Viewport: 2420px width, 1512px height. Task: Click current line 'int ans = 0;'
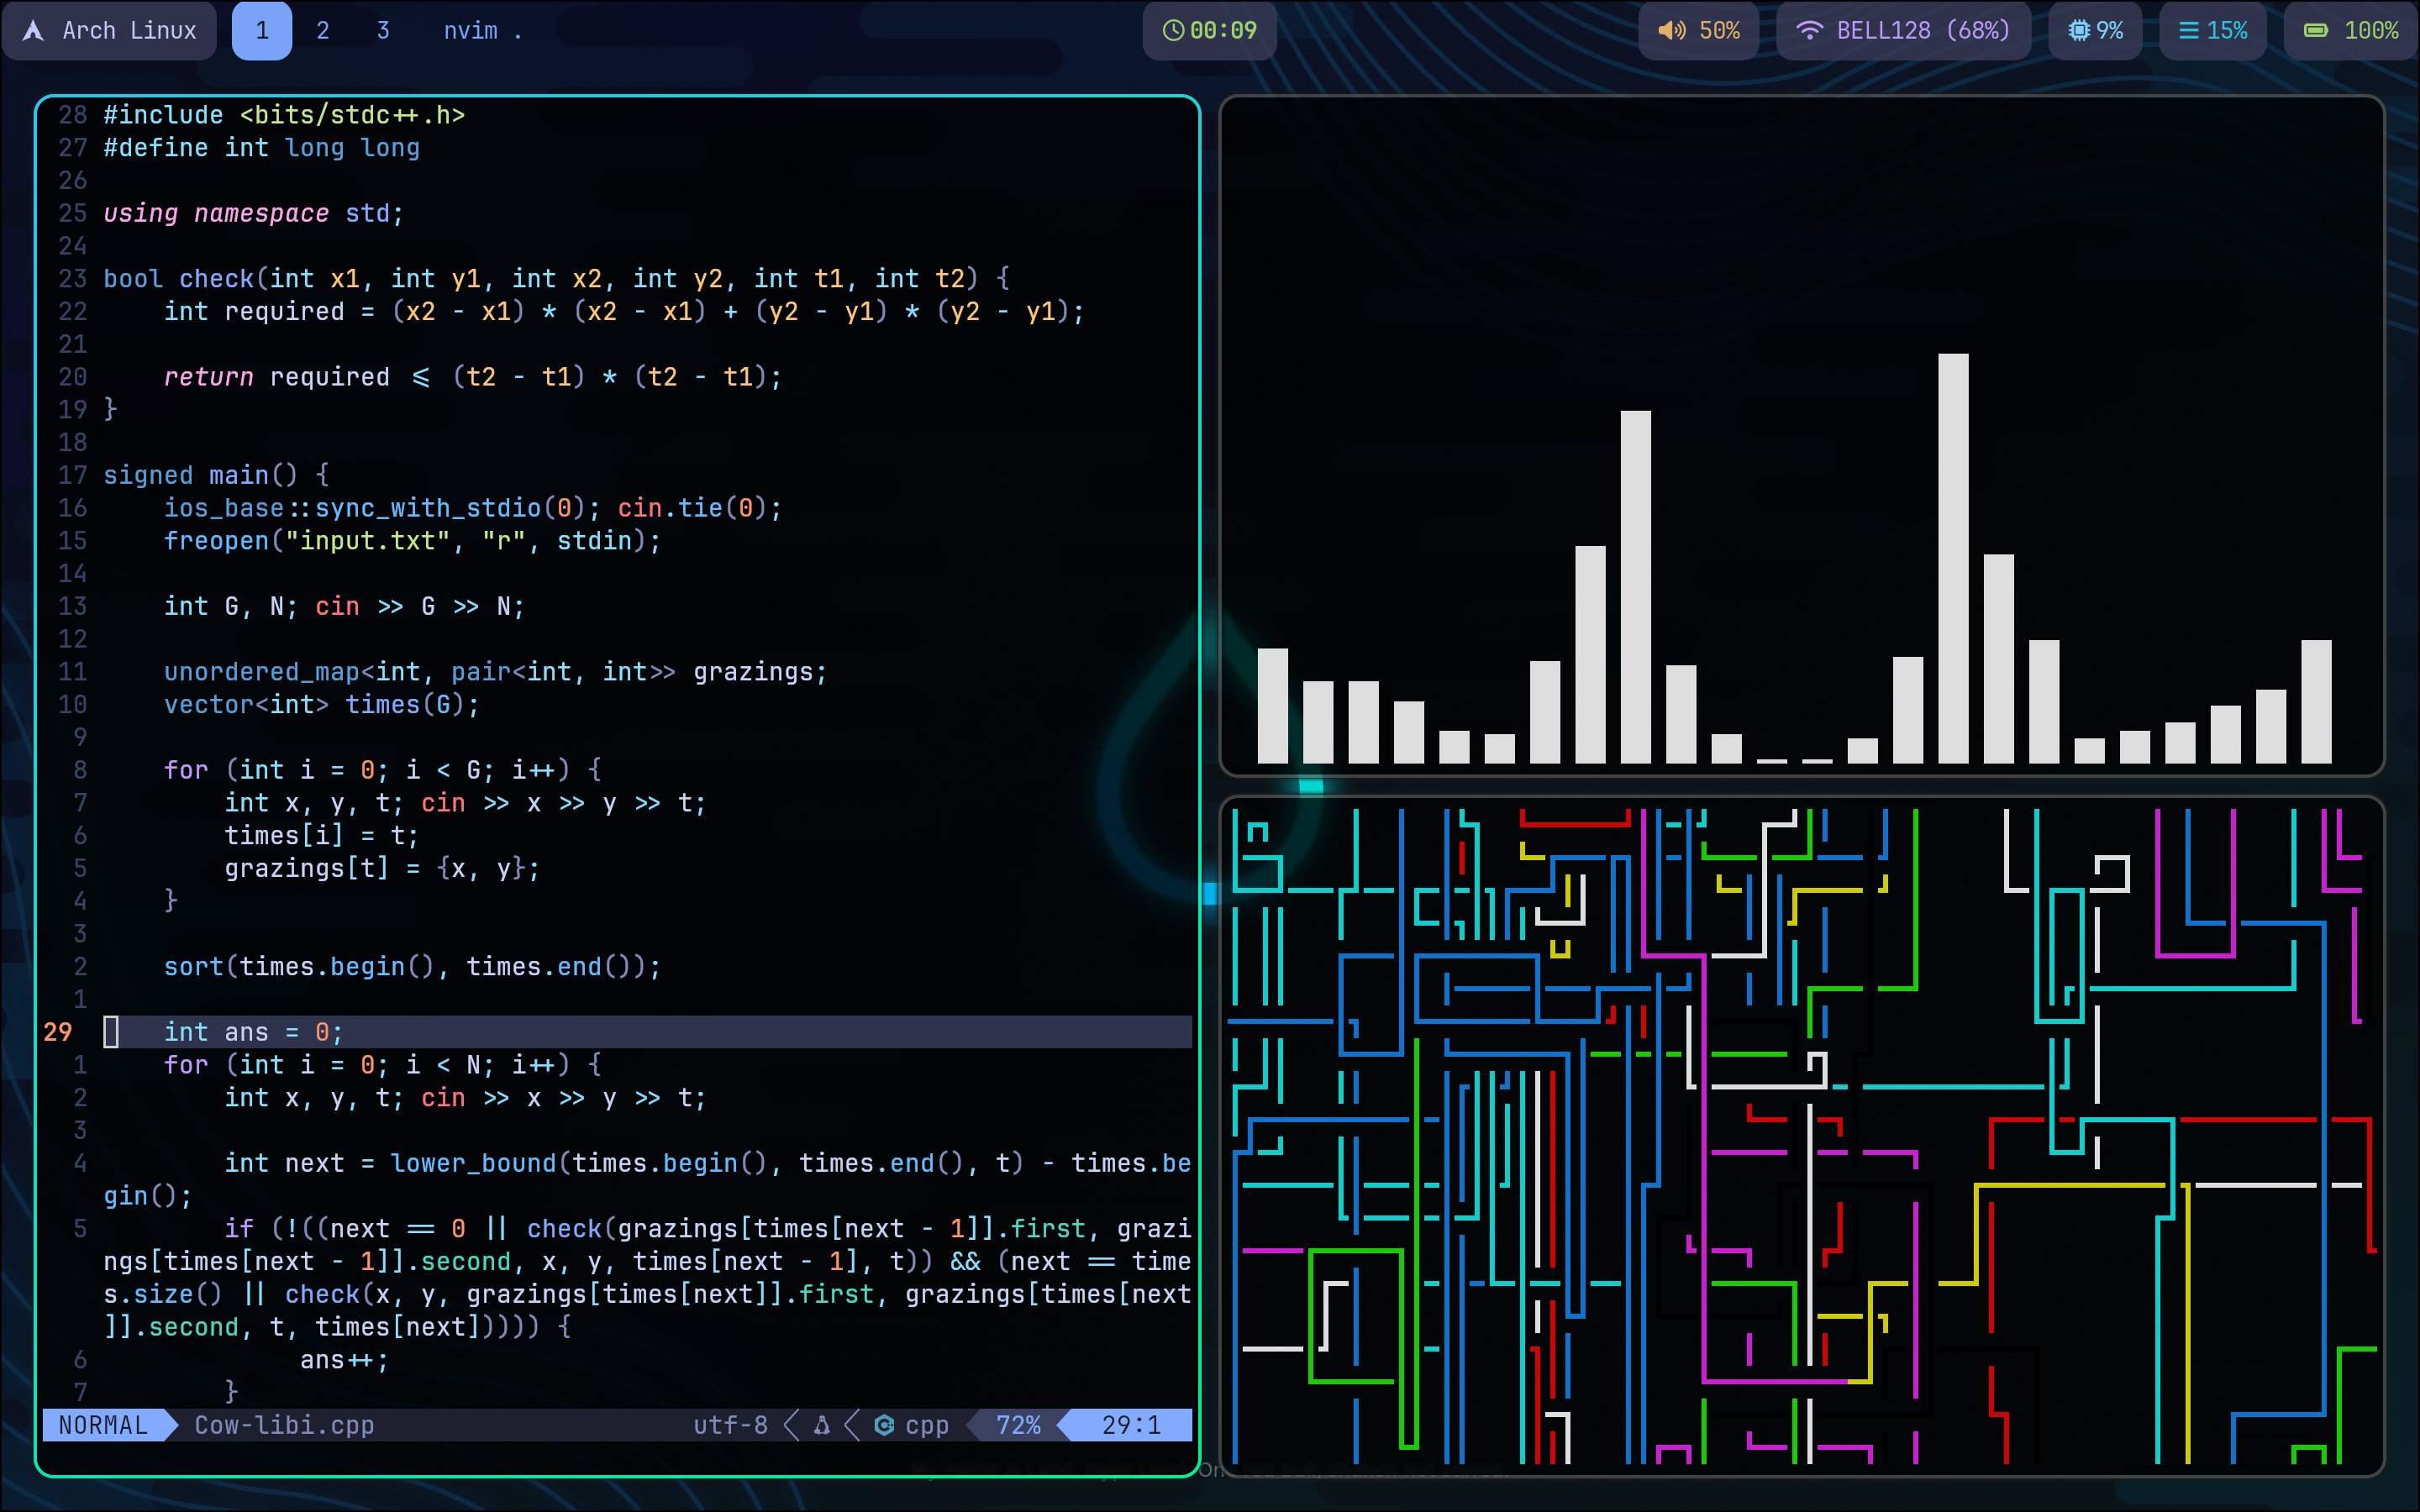coord(254,1032)
